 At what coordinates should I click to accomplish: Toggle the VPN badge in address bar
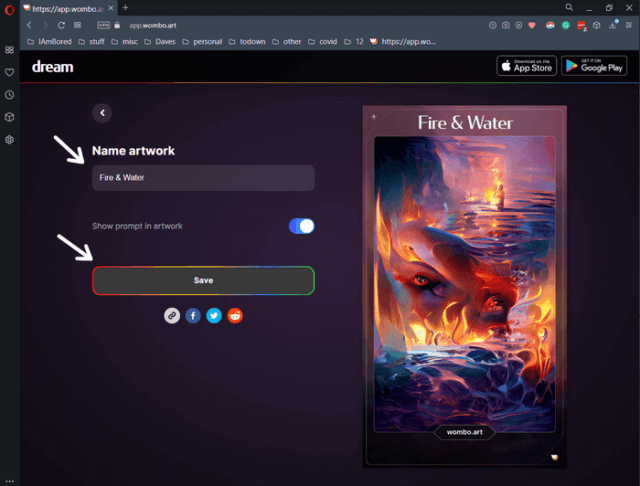click(x=103, y=25)
